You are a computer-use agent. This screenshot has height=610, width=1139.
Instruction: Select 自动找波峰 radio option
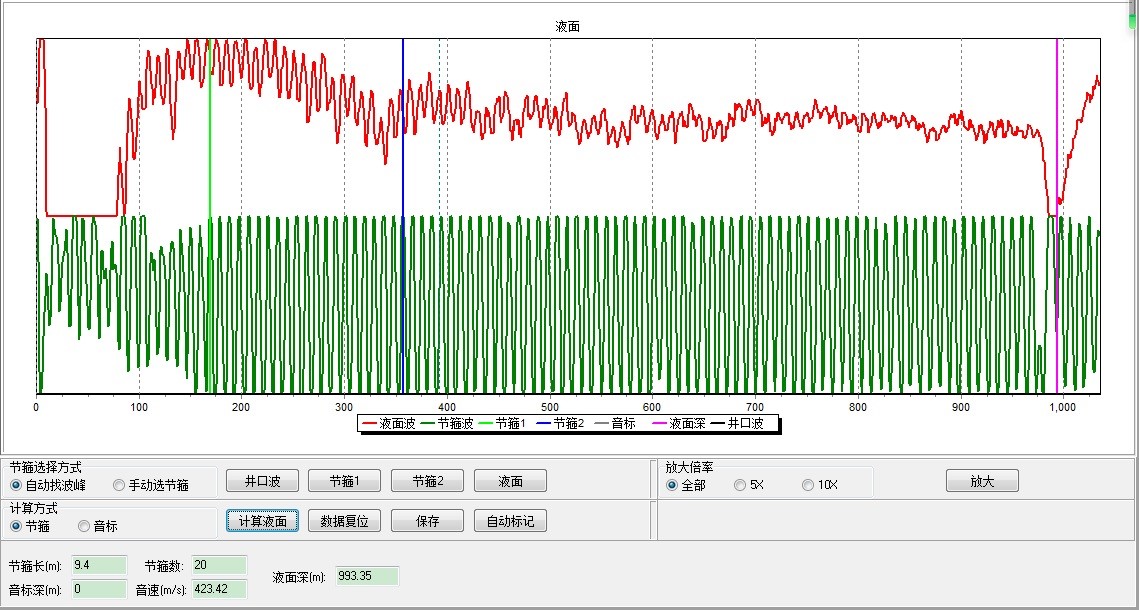[17, 486]
